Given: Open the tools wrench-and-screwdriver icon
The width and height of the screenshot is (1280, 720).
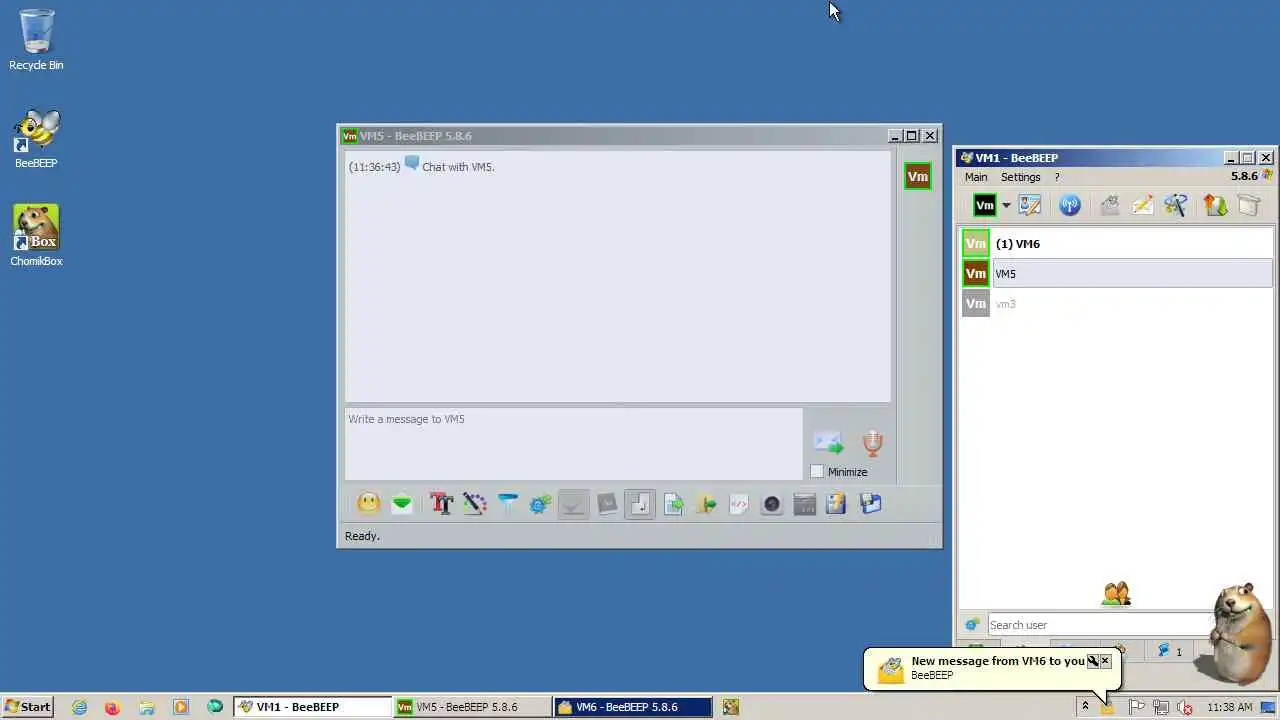Looking at the screenshot, I should click(1176, 205).
